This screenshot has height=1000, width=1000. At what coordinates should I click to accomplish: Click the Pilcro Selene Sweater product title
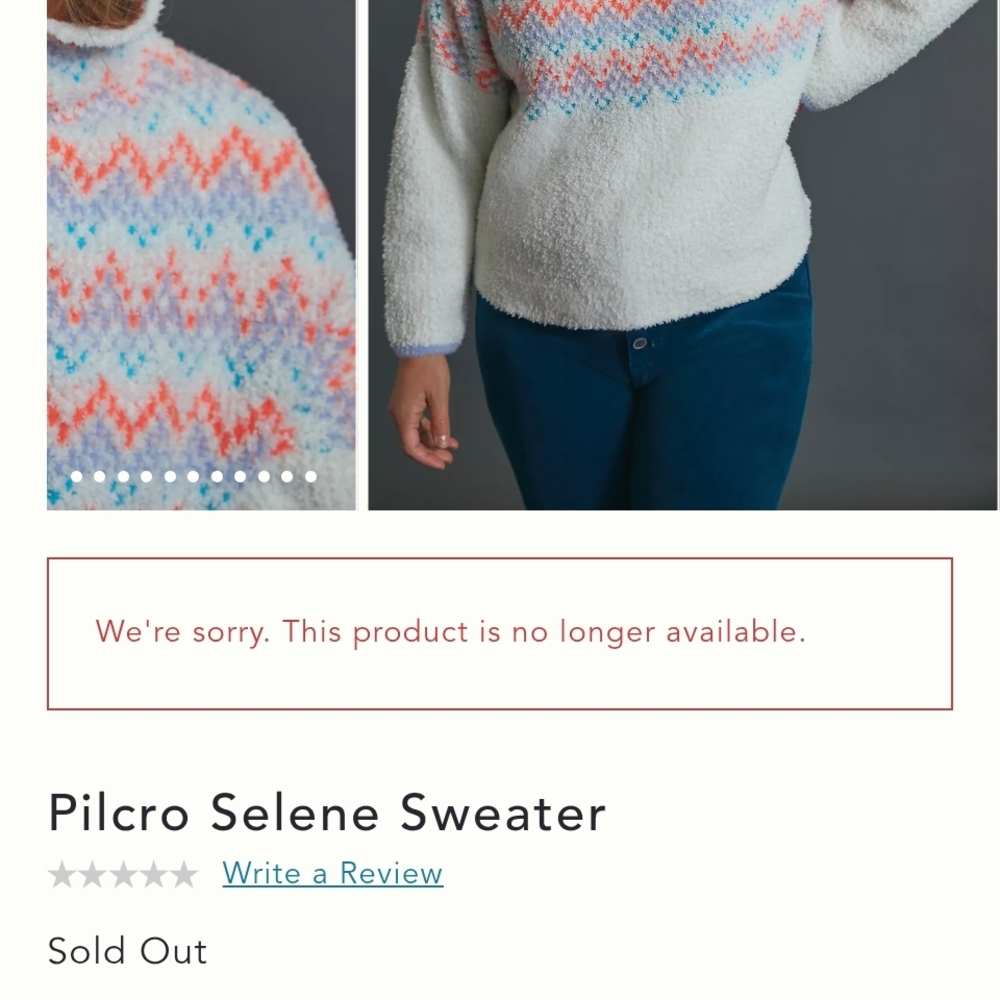[327, 813]
